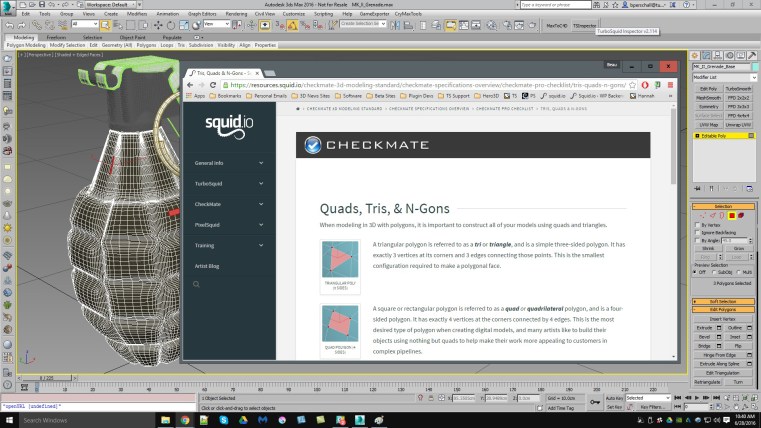The image size is (761, 428).
Task: Click the Redo arrow in main toolbar
Action: coord(21,25)
